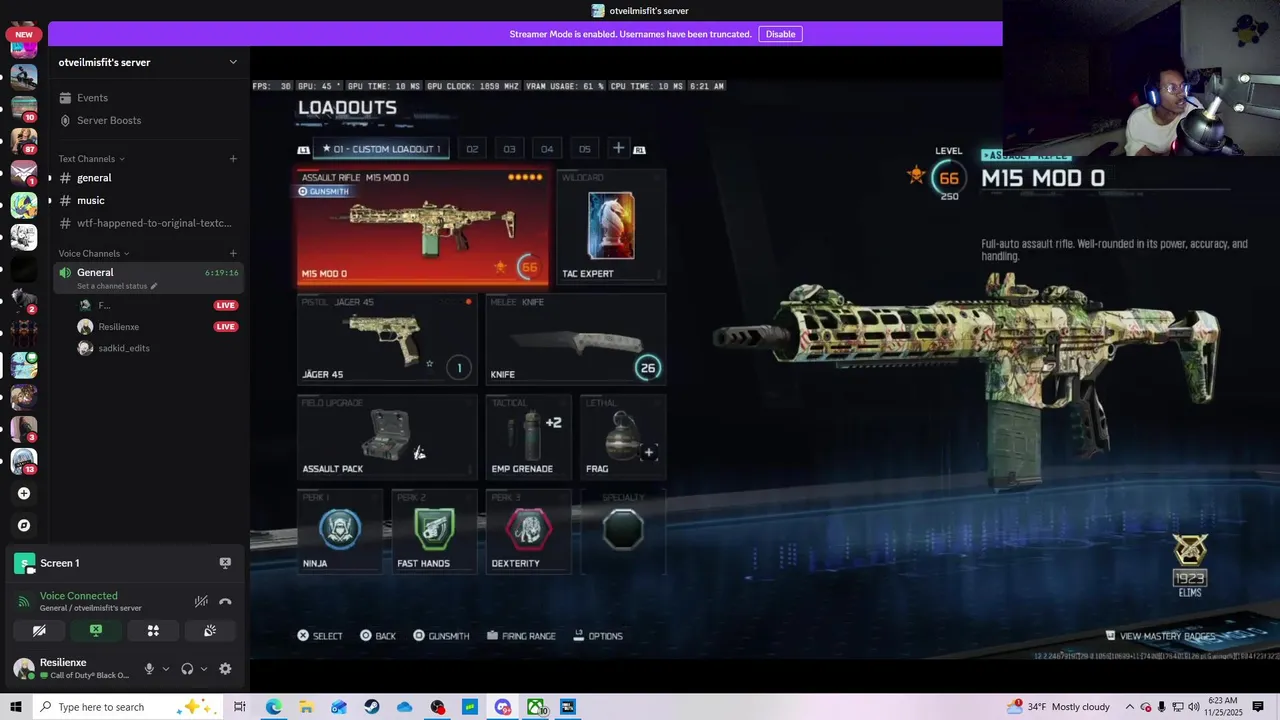The image size is (1280, 720).
Task: Collapse the Text Channels category
Action: point(91,159)
